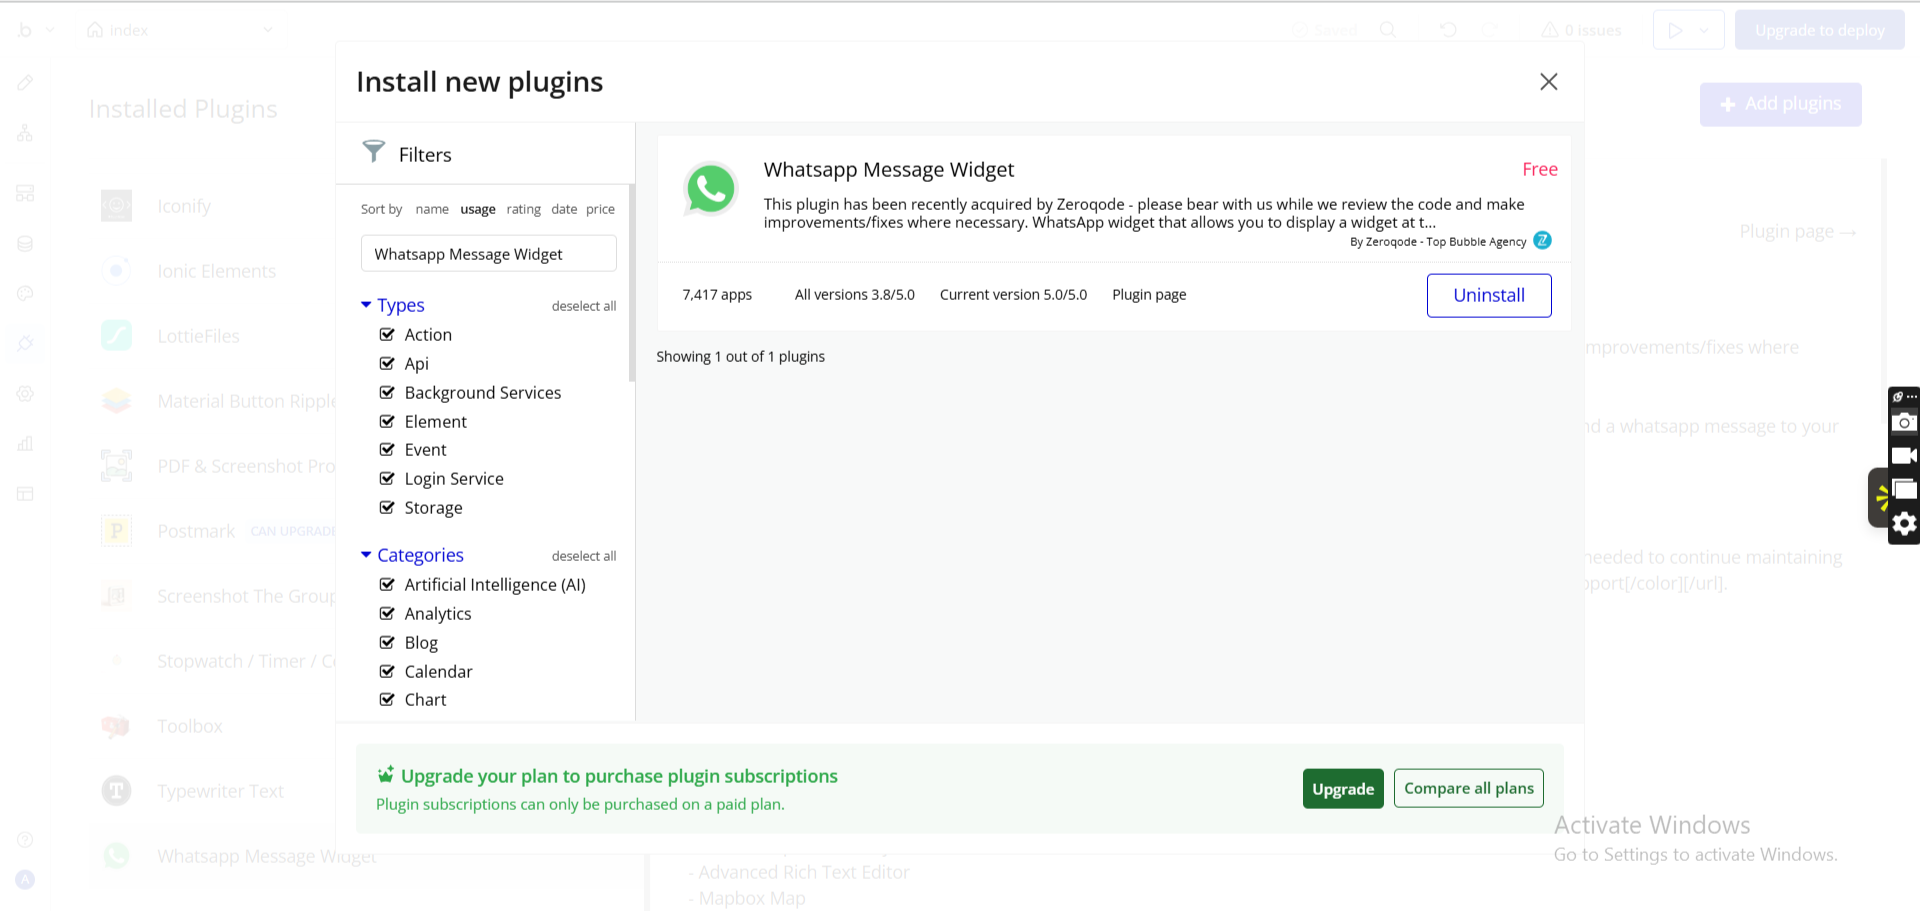Disable the Analytics category checkbox
The height and width of the screenshot is (911, 1920).
point(387,614)
